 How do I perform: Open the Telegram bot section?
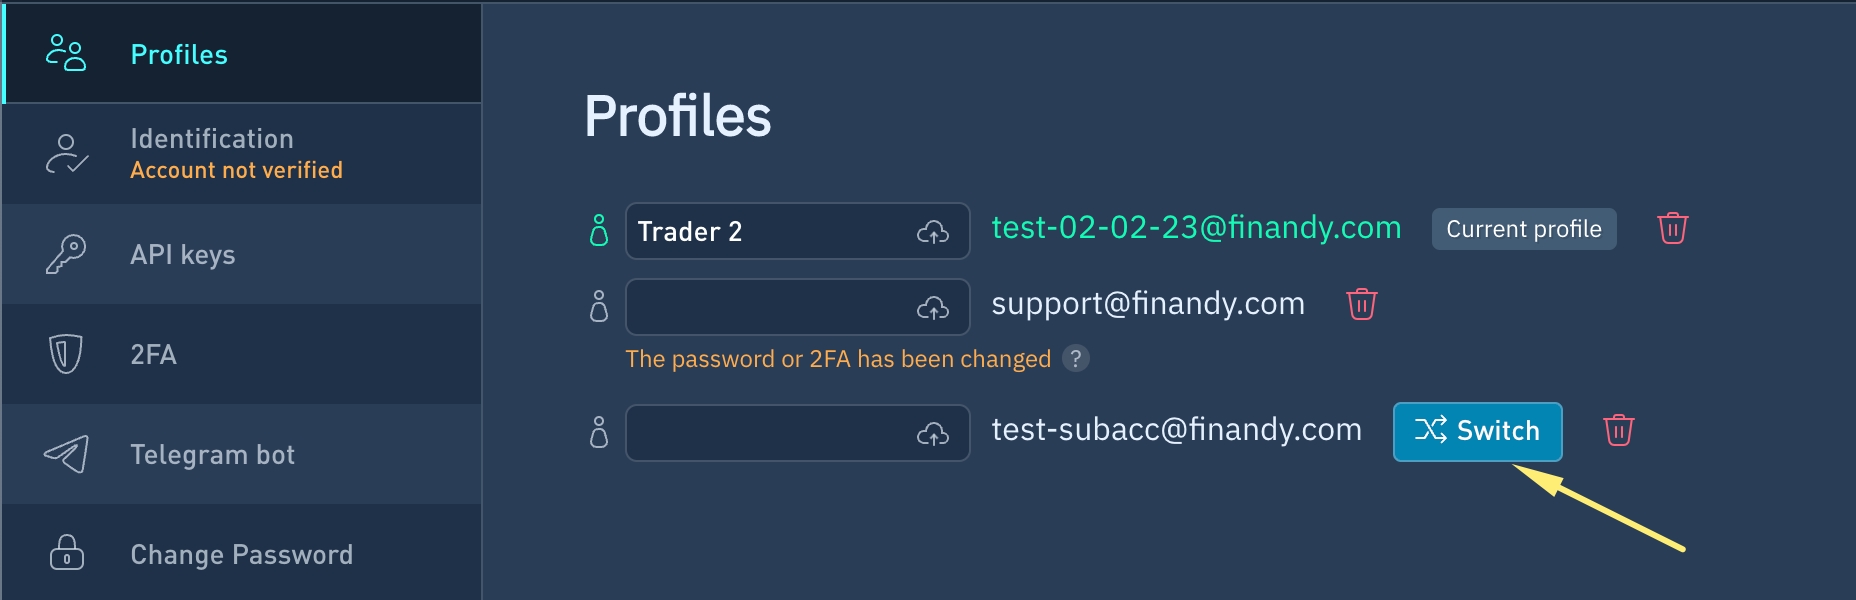click(x=242, y=454)
